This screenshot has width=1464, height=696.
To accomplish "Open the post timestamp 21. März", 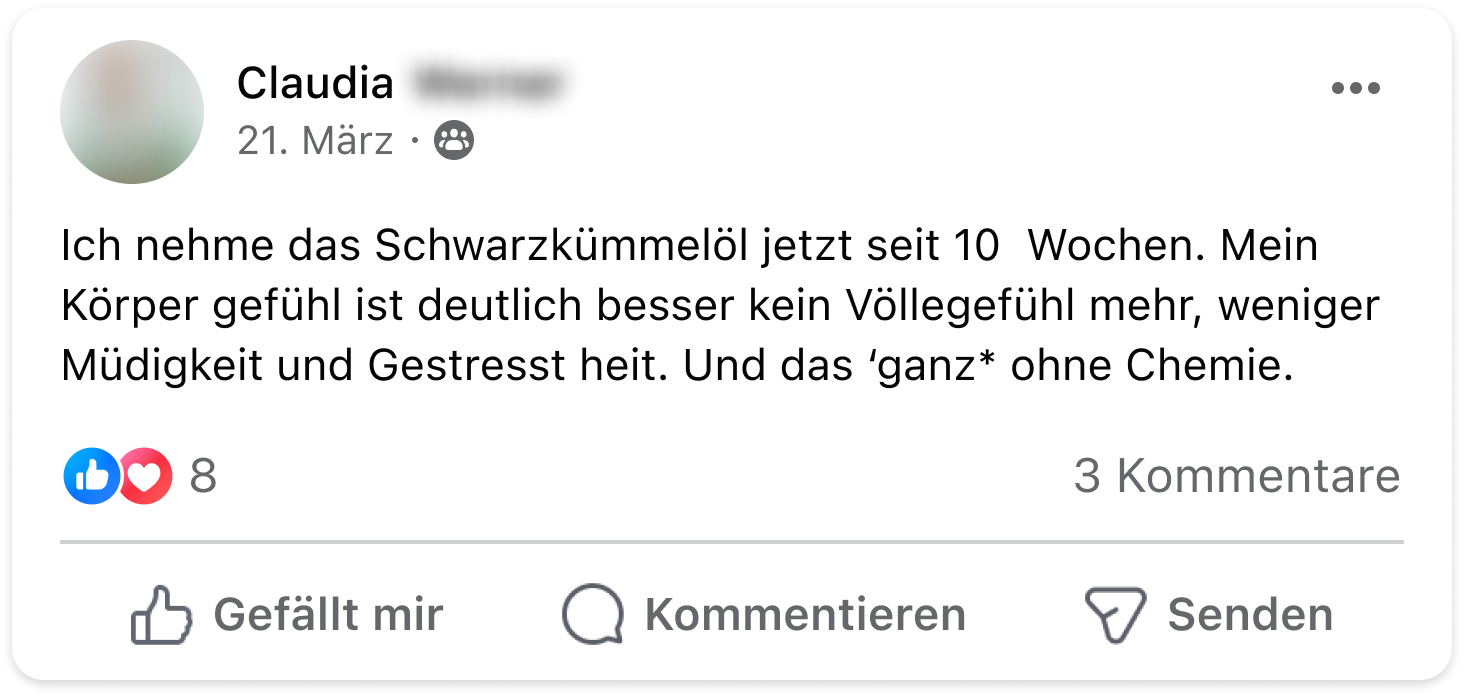I will (315, 142).
